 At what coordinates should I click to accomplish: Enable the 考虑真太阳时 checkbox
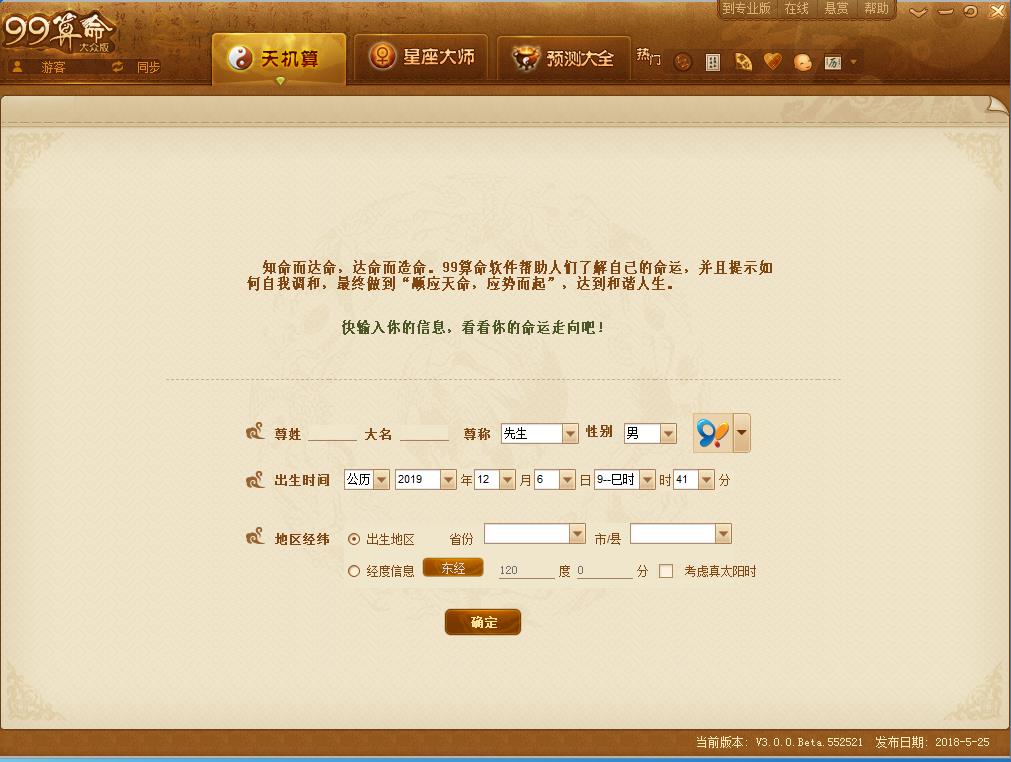click(666, 571)
